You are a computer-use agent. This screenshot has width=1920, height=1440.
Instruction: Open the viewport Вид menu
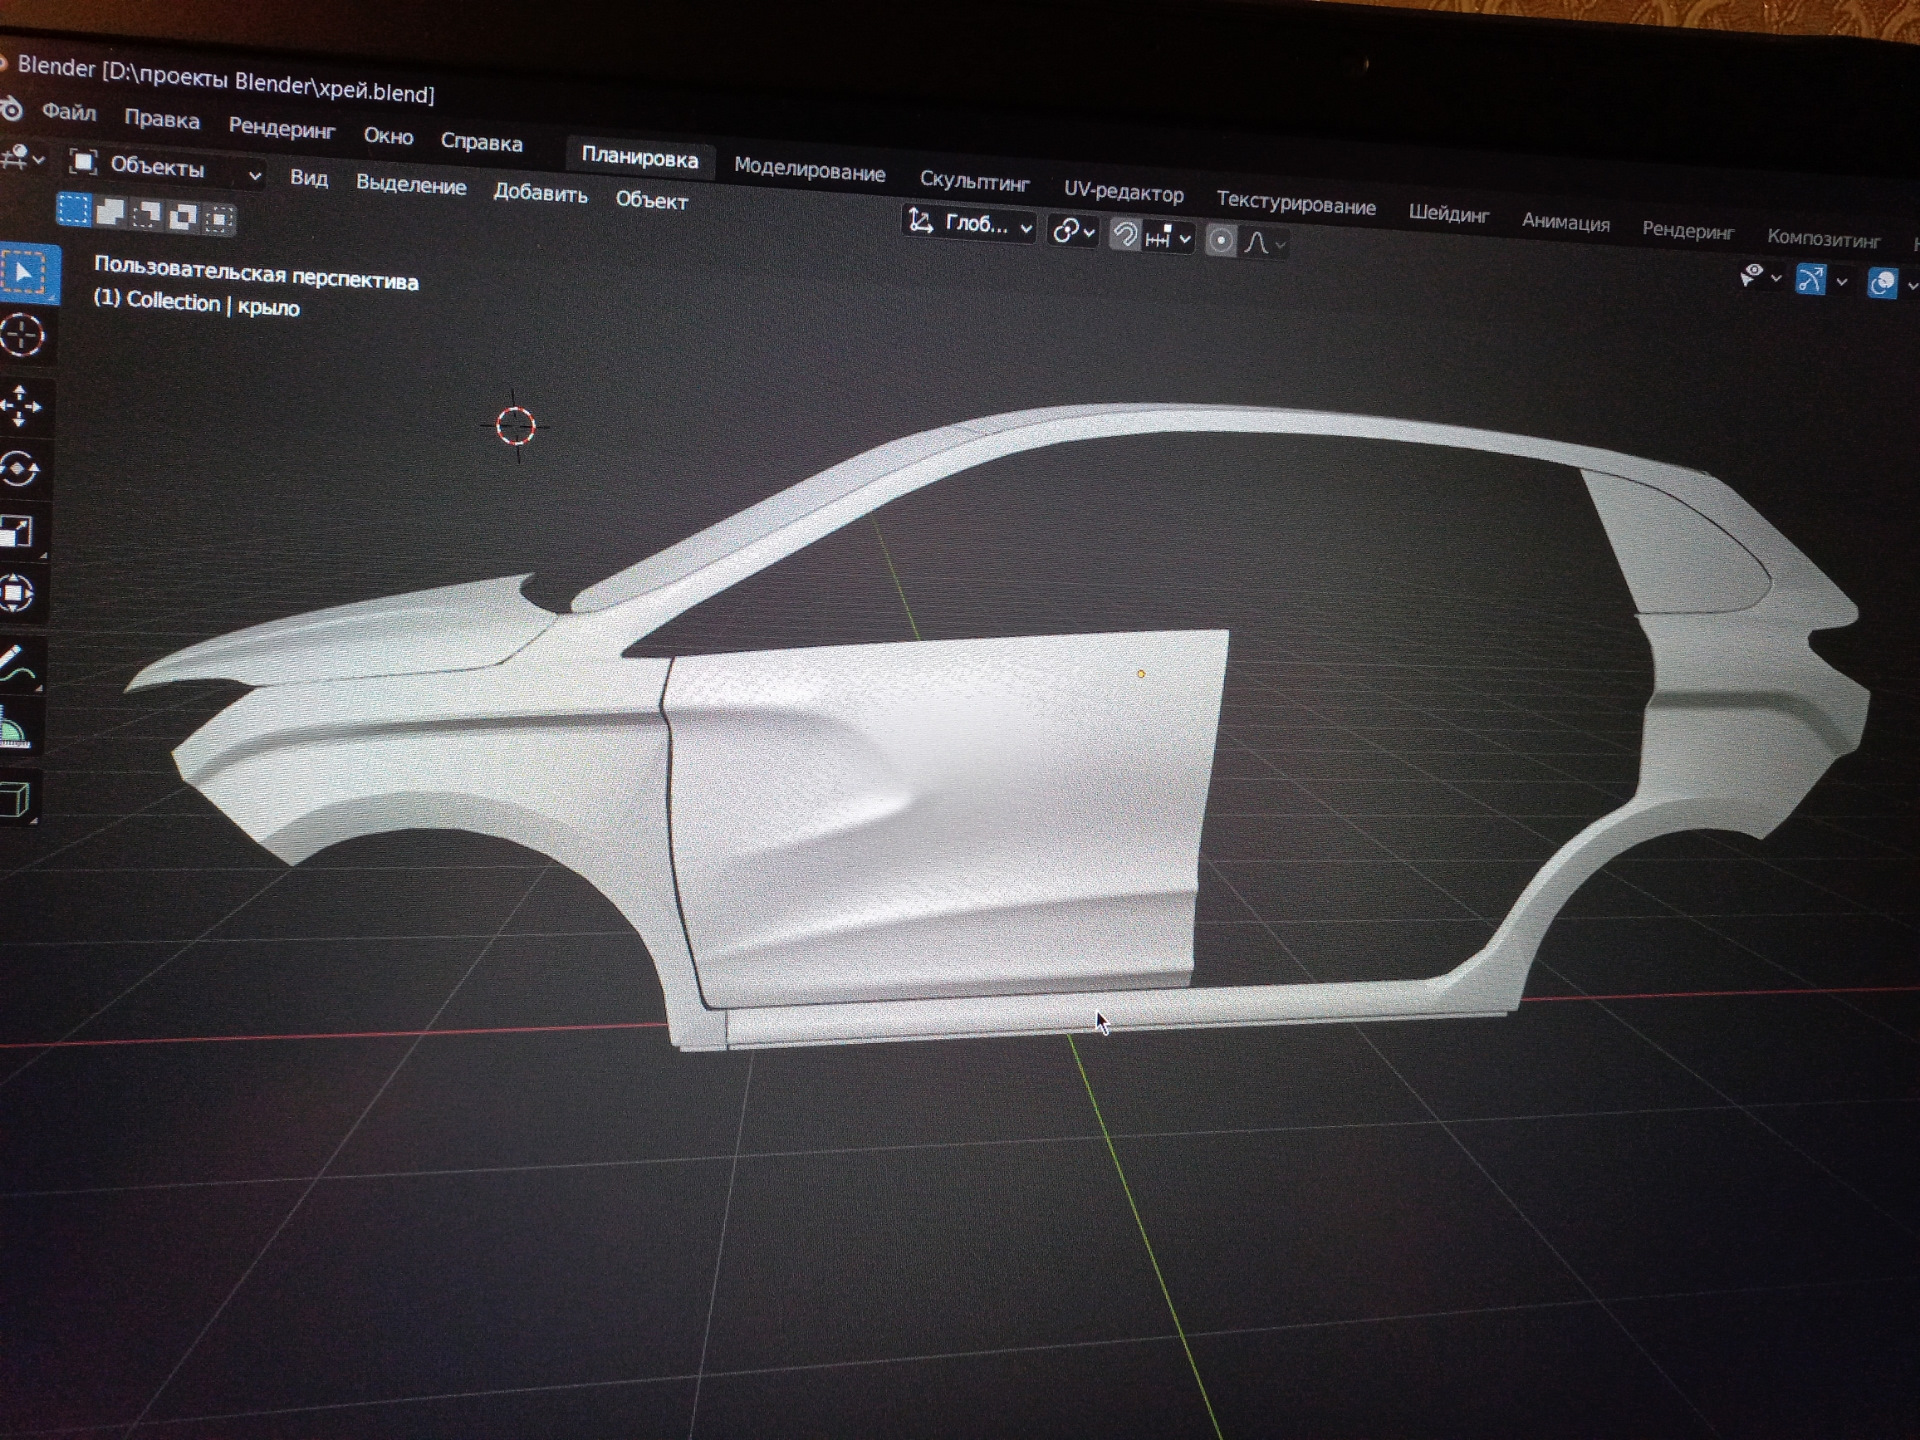coord(309,178)
